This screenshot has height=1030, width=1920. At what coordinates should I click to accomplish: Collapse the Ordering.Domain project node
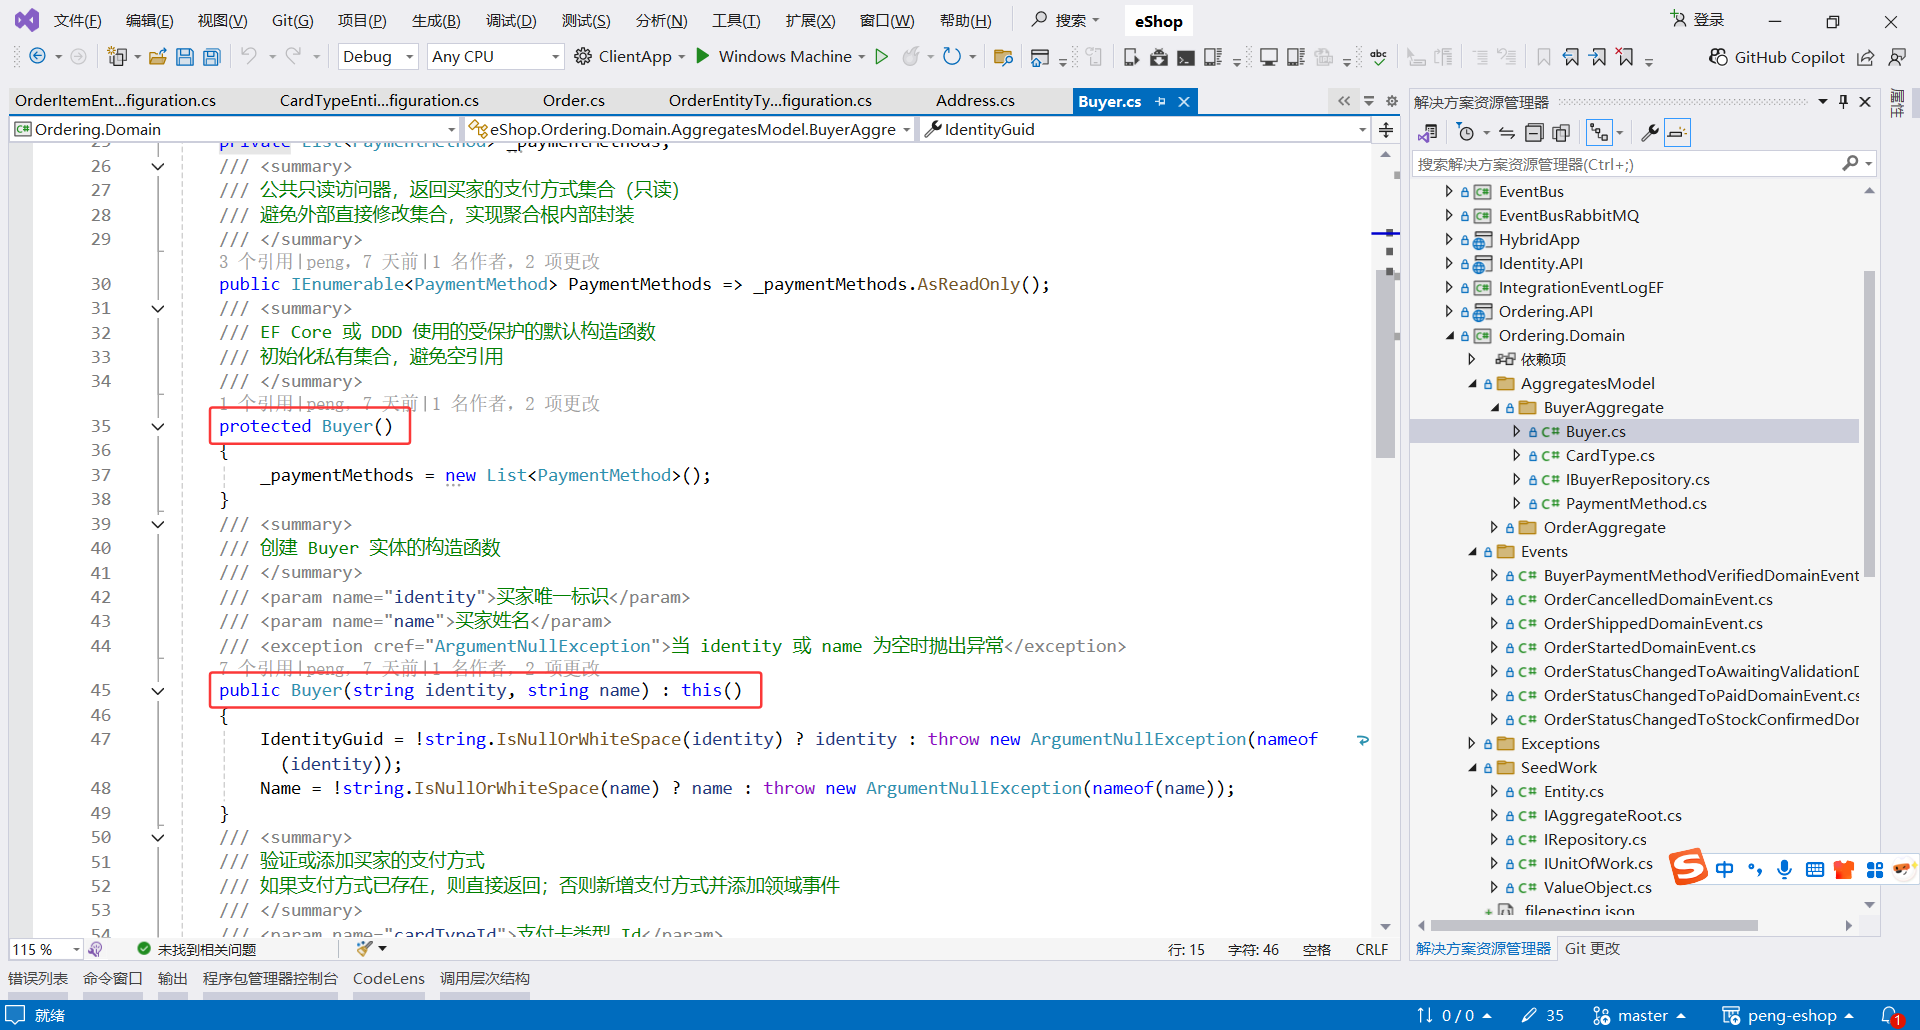(x=1450, y=336)
